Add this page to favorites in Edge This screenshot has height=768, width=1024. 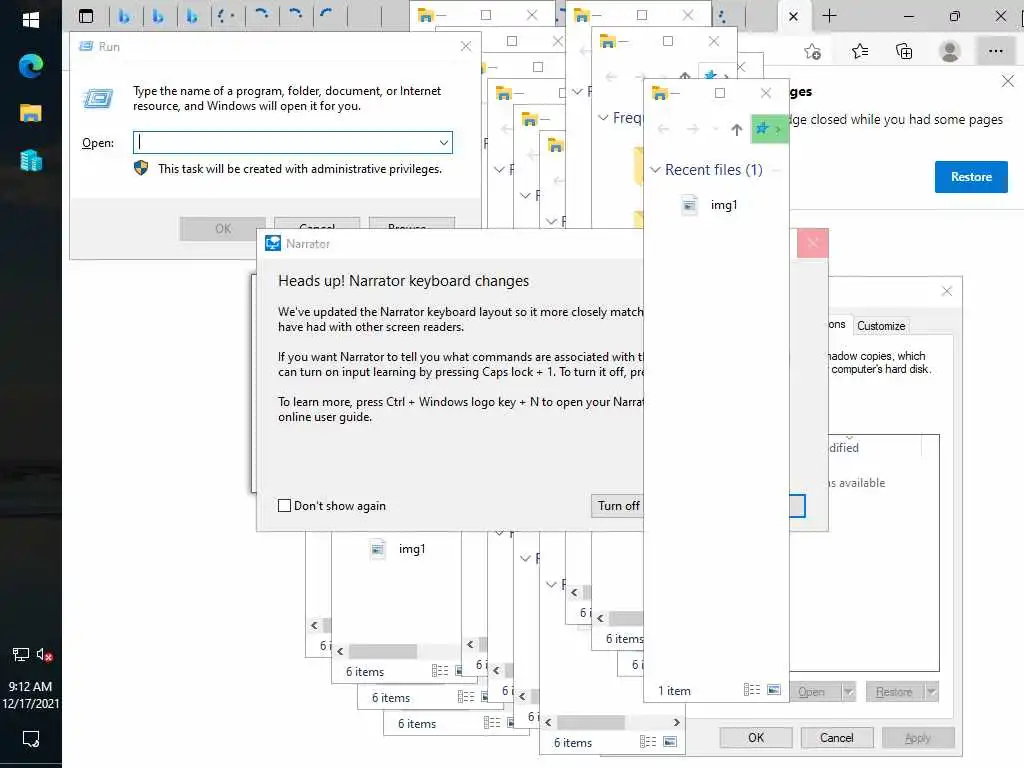tap(812, 51)
